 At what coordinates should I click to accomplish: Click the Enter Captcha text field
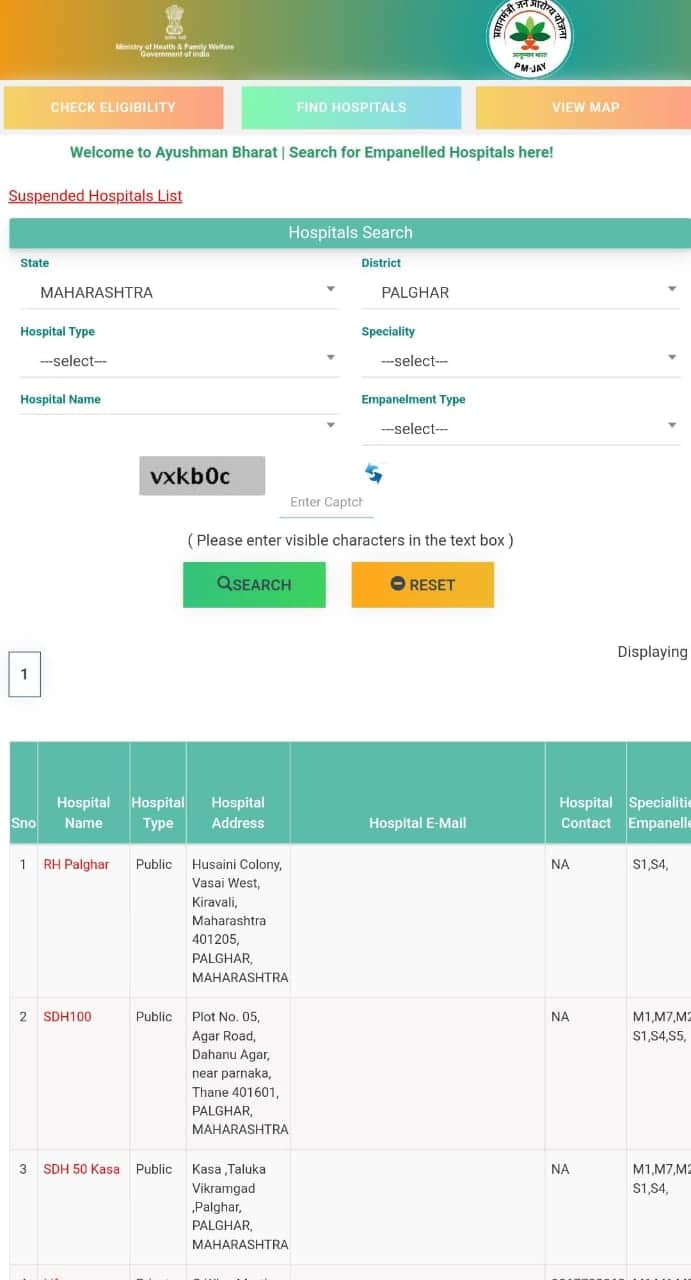coord(326,502)
